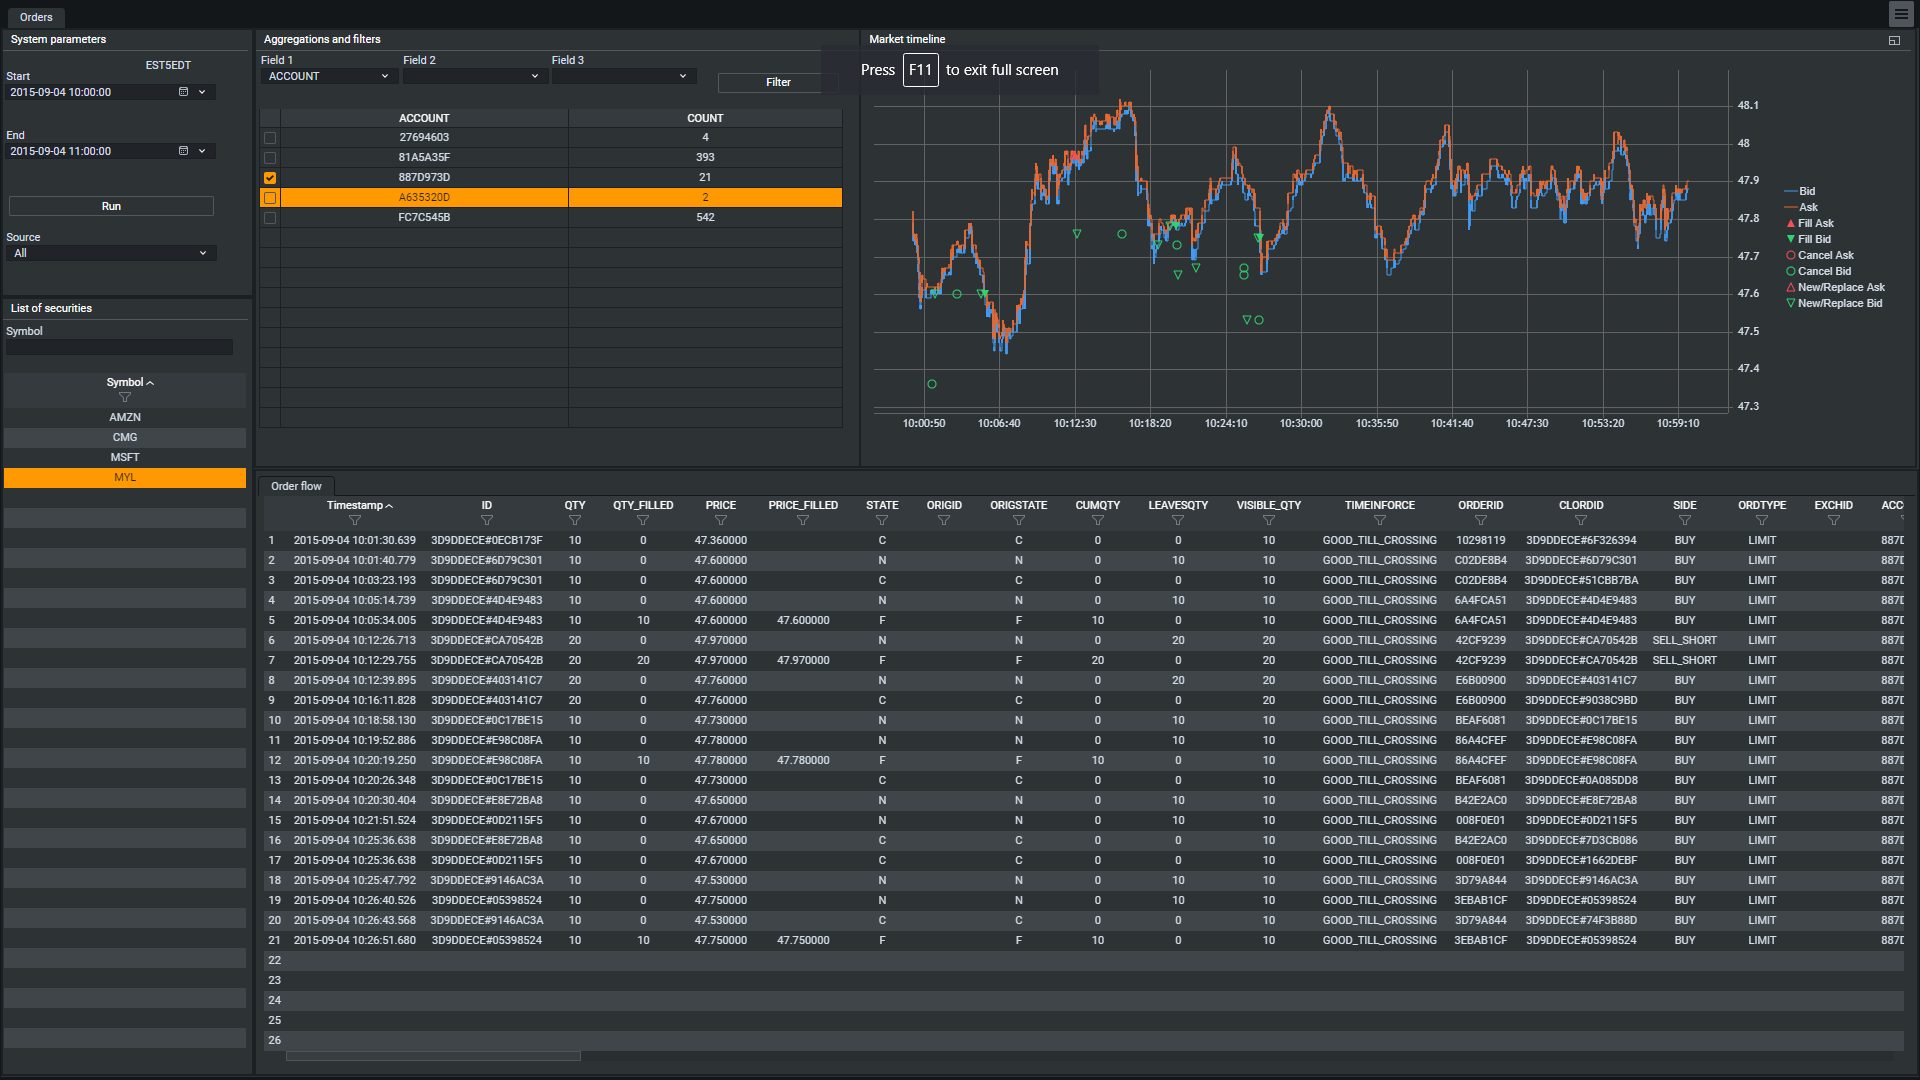The height and width of the screenshot is (1080, 1920).
Task: Click the Market timeline expand panel icon
Action: click(1894, 40)
